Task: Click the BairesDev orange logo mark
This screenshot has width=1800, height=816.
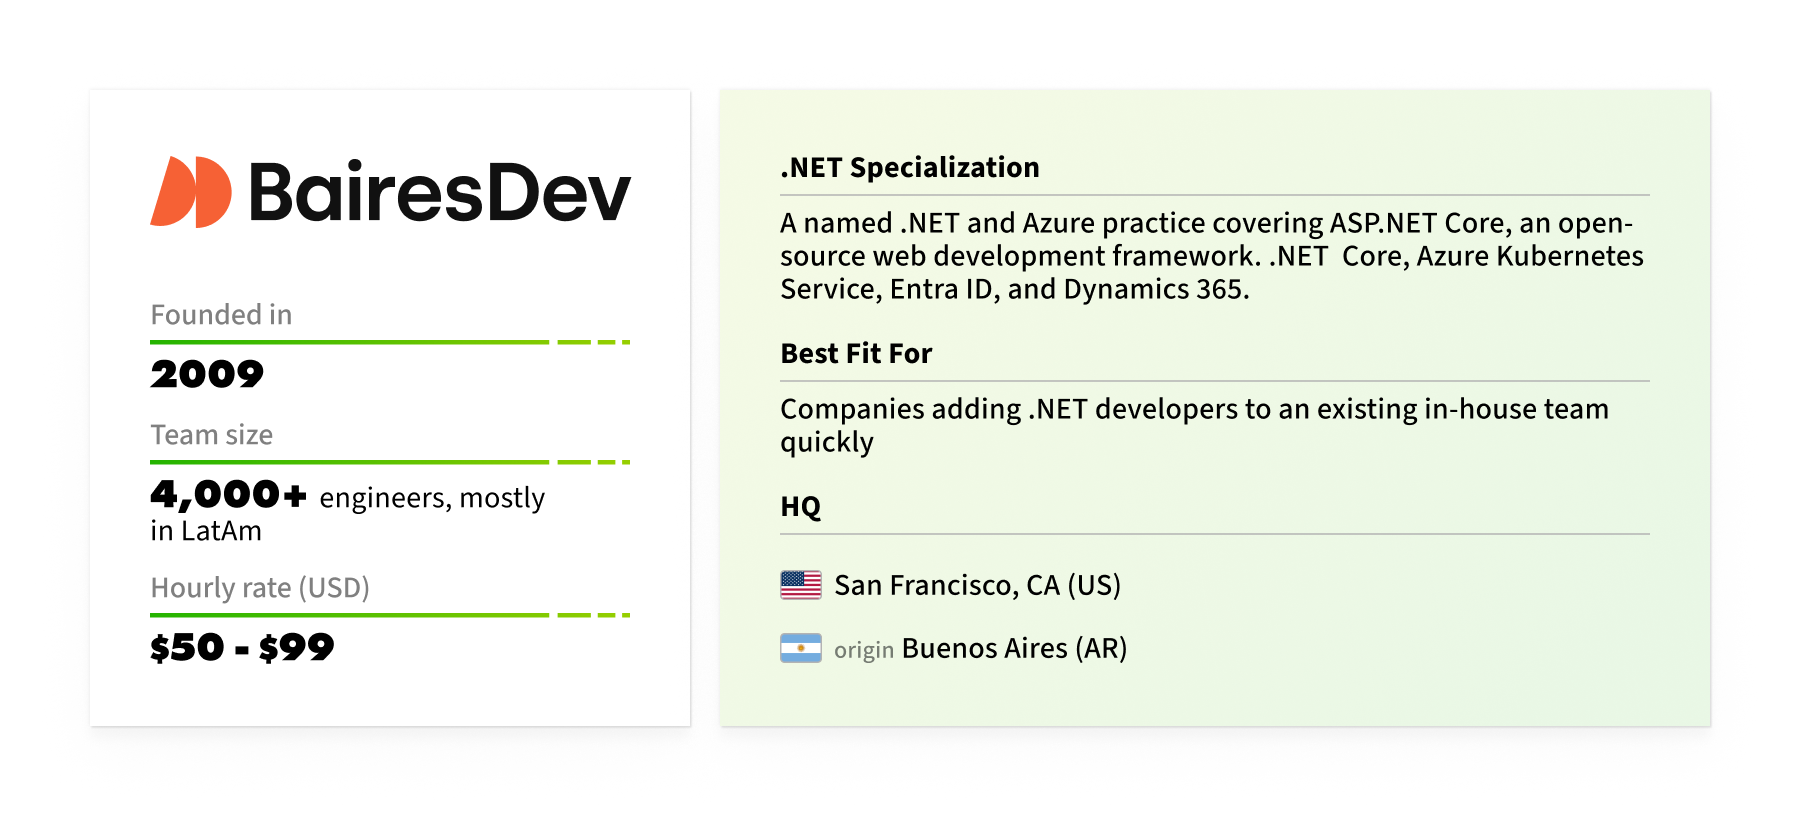Action: point(191,192)
